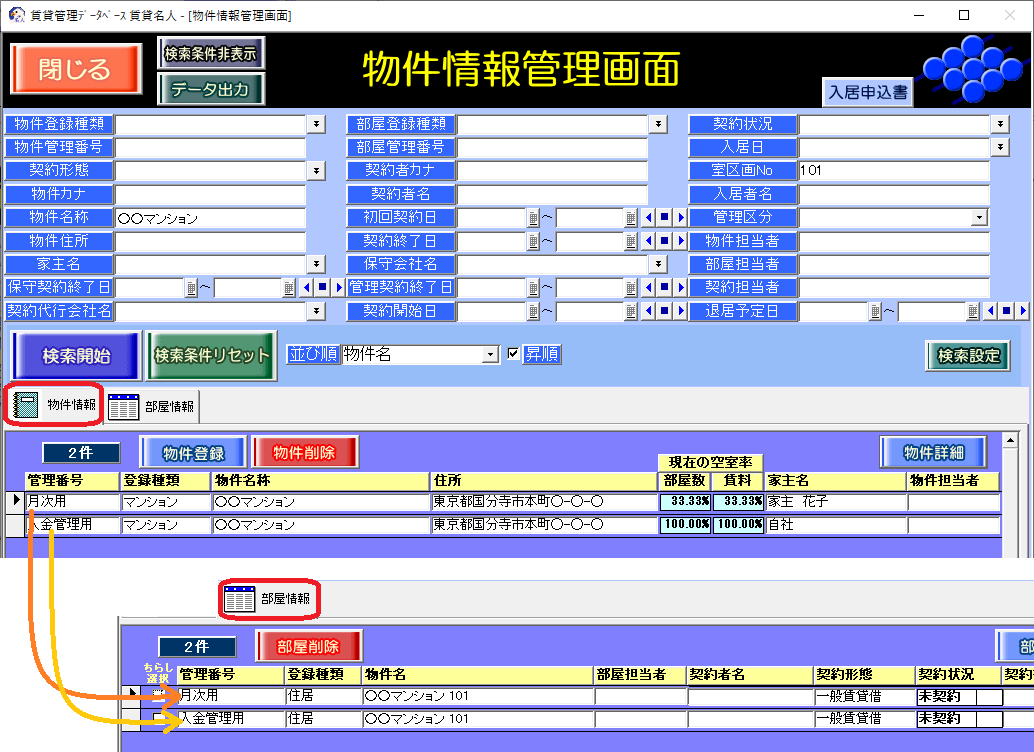Click the square reset icon beside 管理契約終了日
The width and height of the screenshot is (1034, 752).
[664, 288]
